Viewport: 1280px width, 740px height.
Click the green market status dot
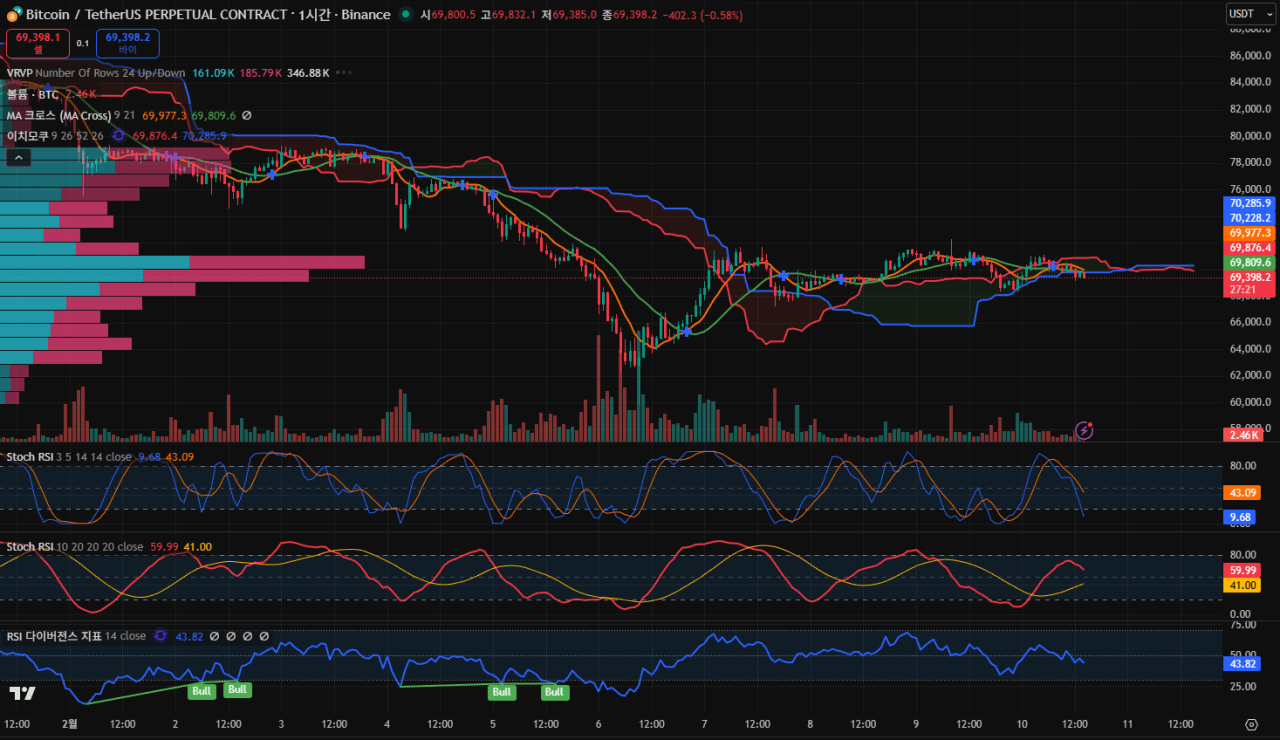pos(404,15)
